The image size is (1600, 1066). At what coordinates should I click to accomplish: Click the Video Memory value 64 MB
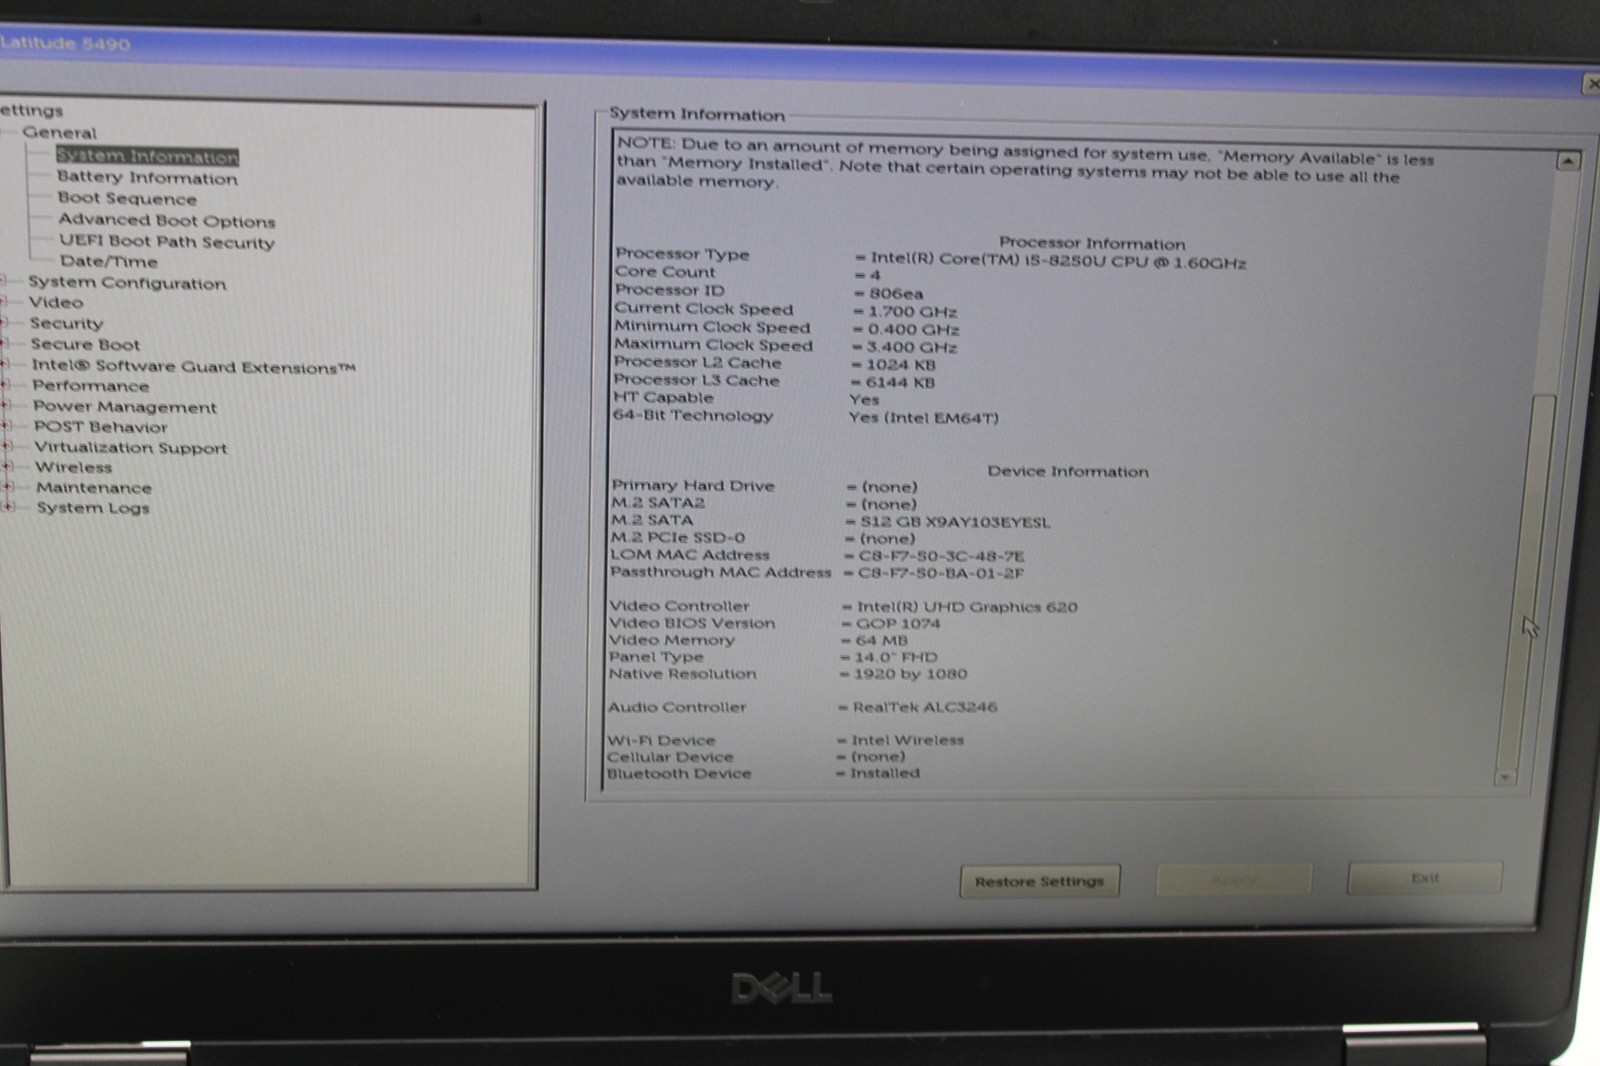point(881,640)
